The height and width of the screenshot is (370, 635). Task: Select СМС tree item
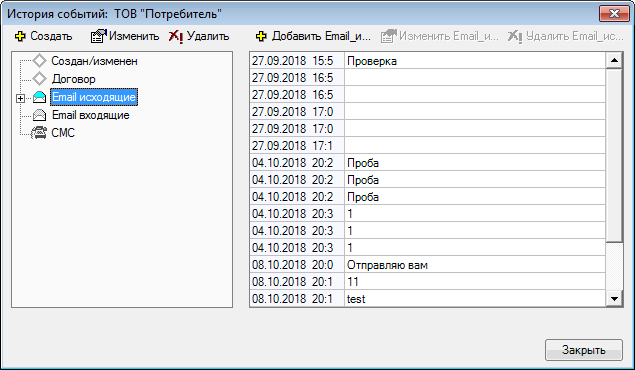[x=63, y=133]
